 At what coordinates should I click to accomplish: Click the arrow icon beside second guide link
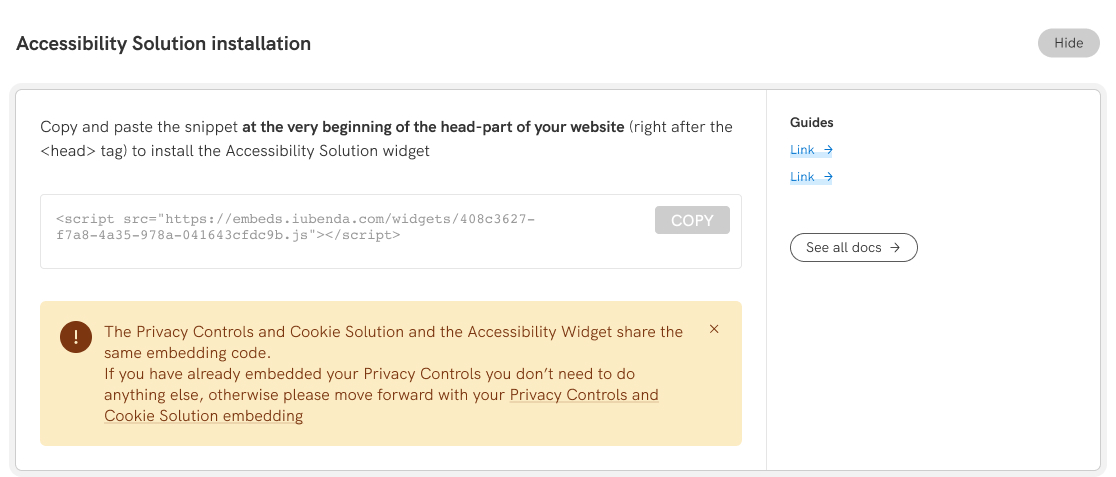[x=828, y=177]
